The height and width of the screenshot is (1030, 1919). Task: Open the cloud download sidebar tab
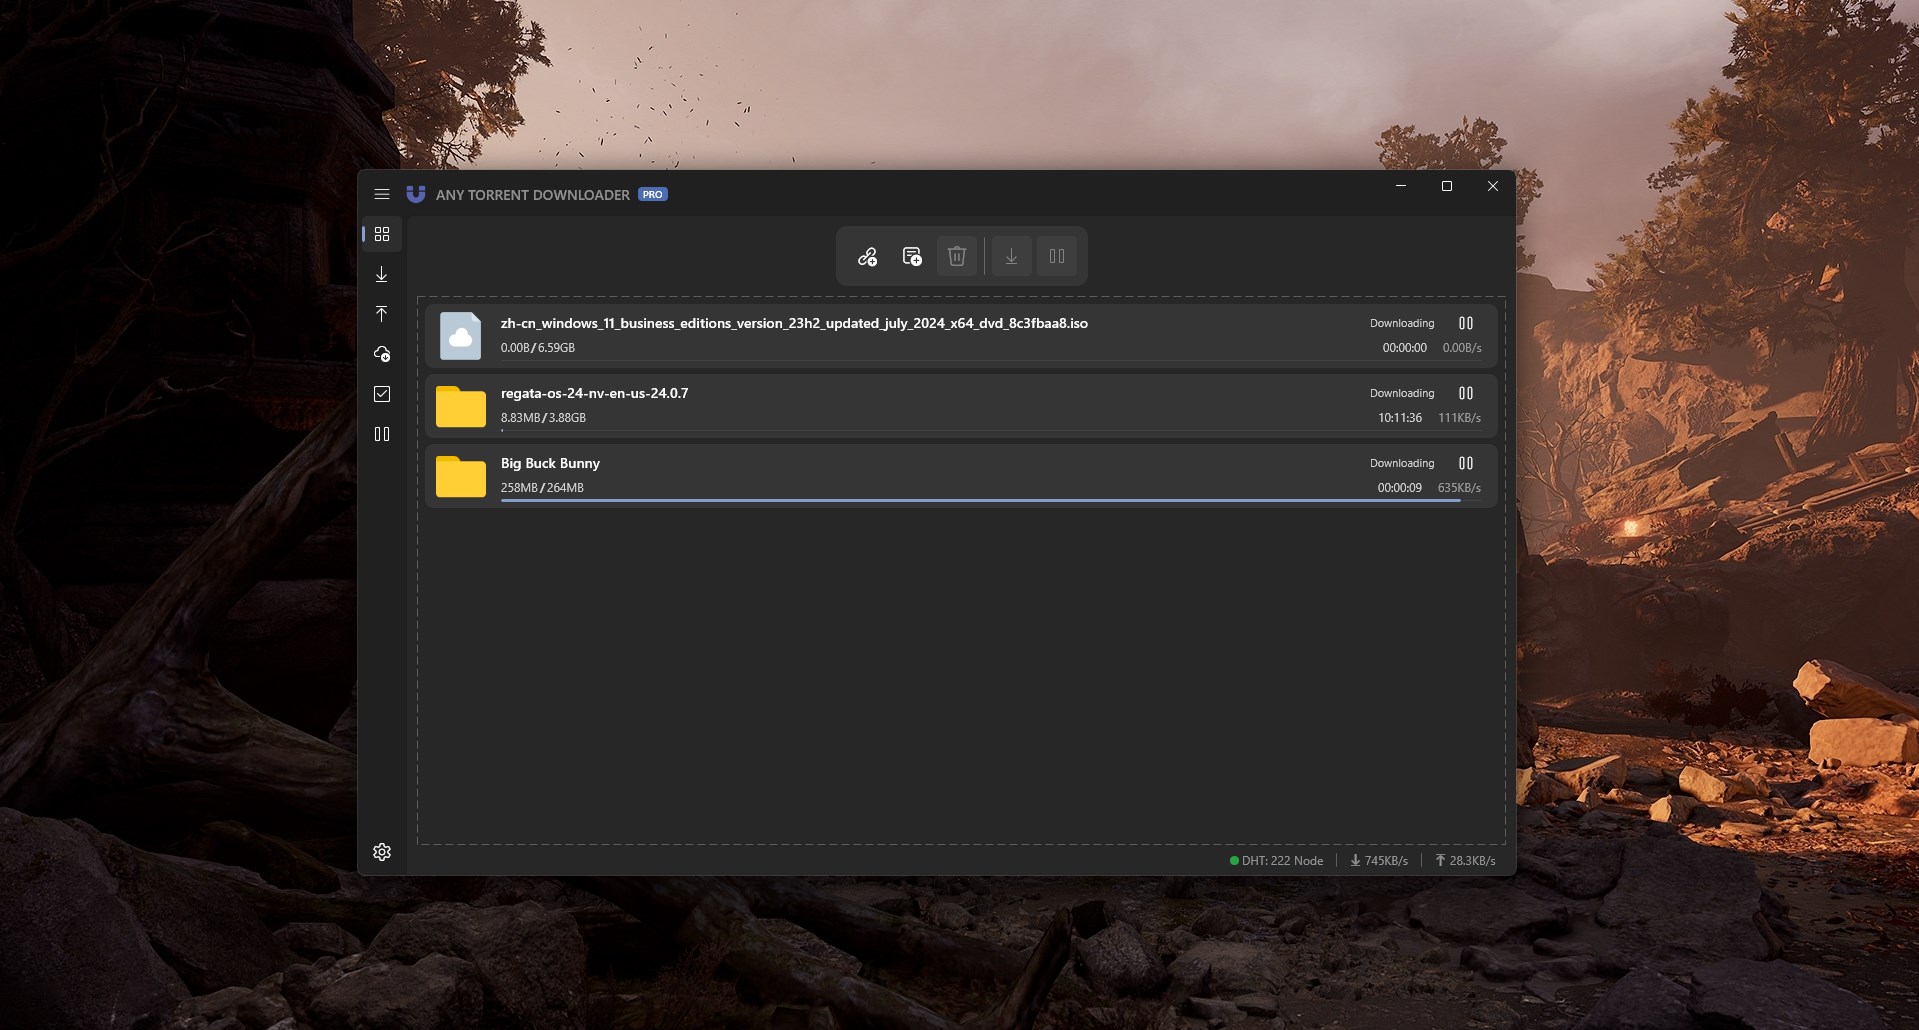coord(382,354)
